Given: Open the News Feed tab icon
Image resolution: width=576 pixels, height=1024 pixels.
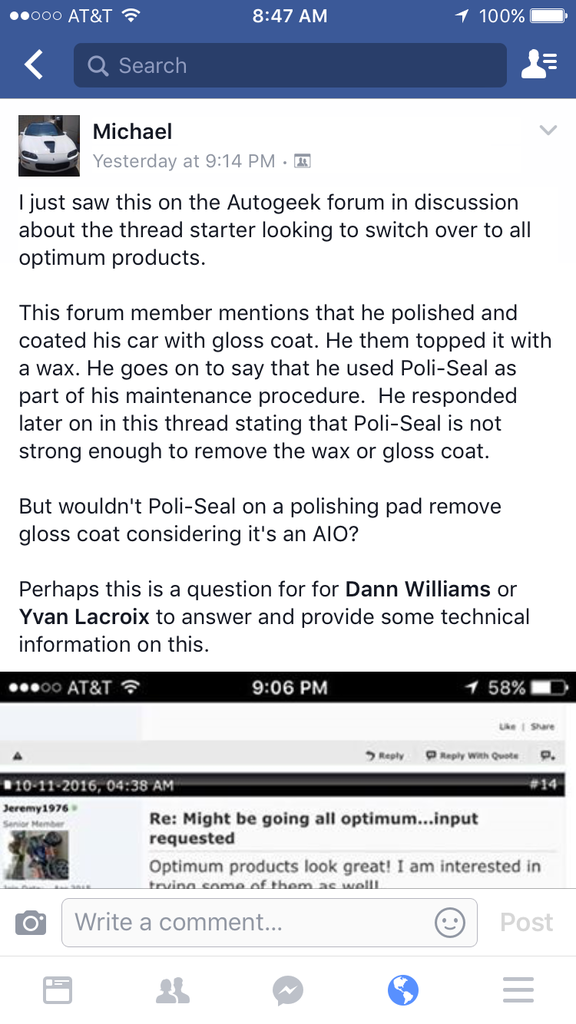Looking at the screenshot, I should tap(57, 990).
